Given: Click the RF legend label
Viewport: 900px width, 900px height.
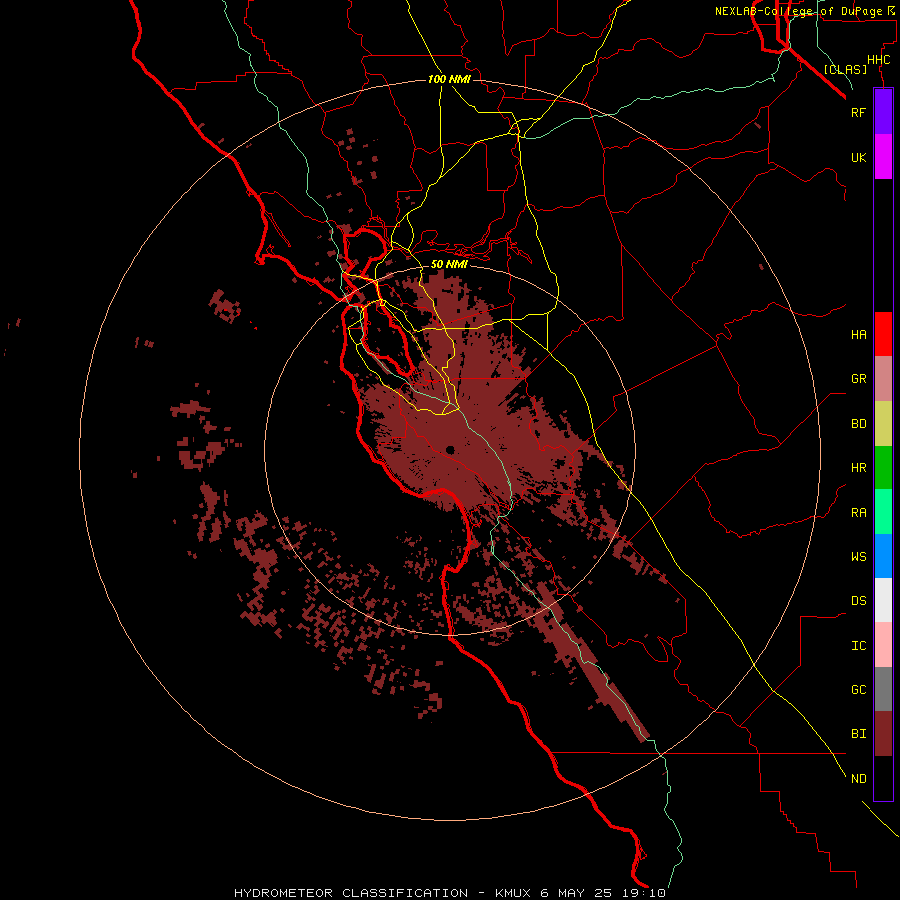Looking at the screenshot, I should click(858, 112).
